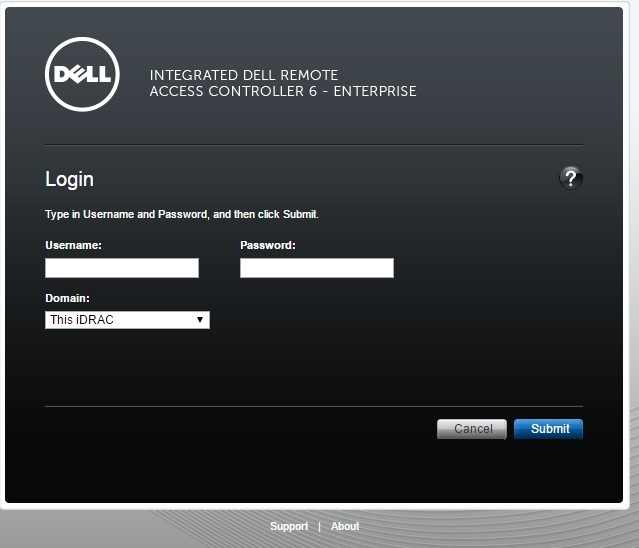Open the Support link in footer
Viewport: 639px width, 548px height.
click(x=289, y=526)
